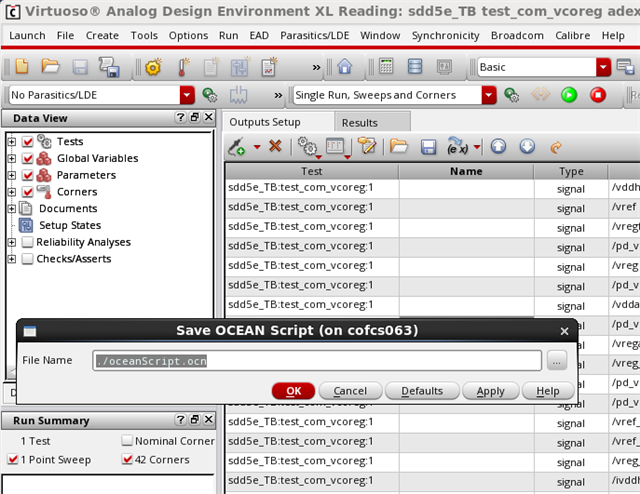This screenshot has height=494, width=640.
Task: Undock the Data View panel
Action: click(195, 118)
